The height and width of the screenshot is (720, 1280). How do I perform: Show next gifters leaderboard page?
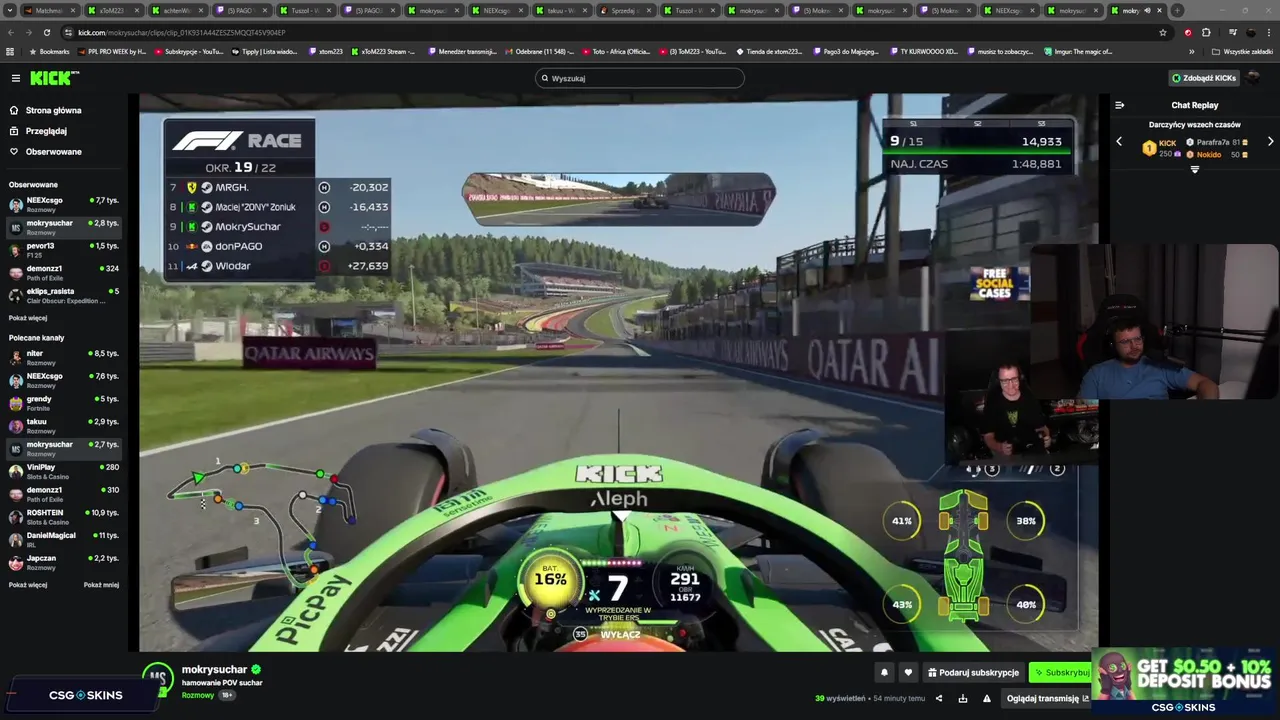pos(1270,142)
